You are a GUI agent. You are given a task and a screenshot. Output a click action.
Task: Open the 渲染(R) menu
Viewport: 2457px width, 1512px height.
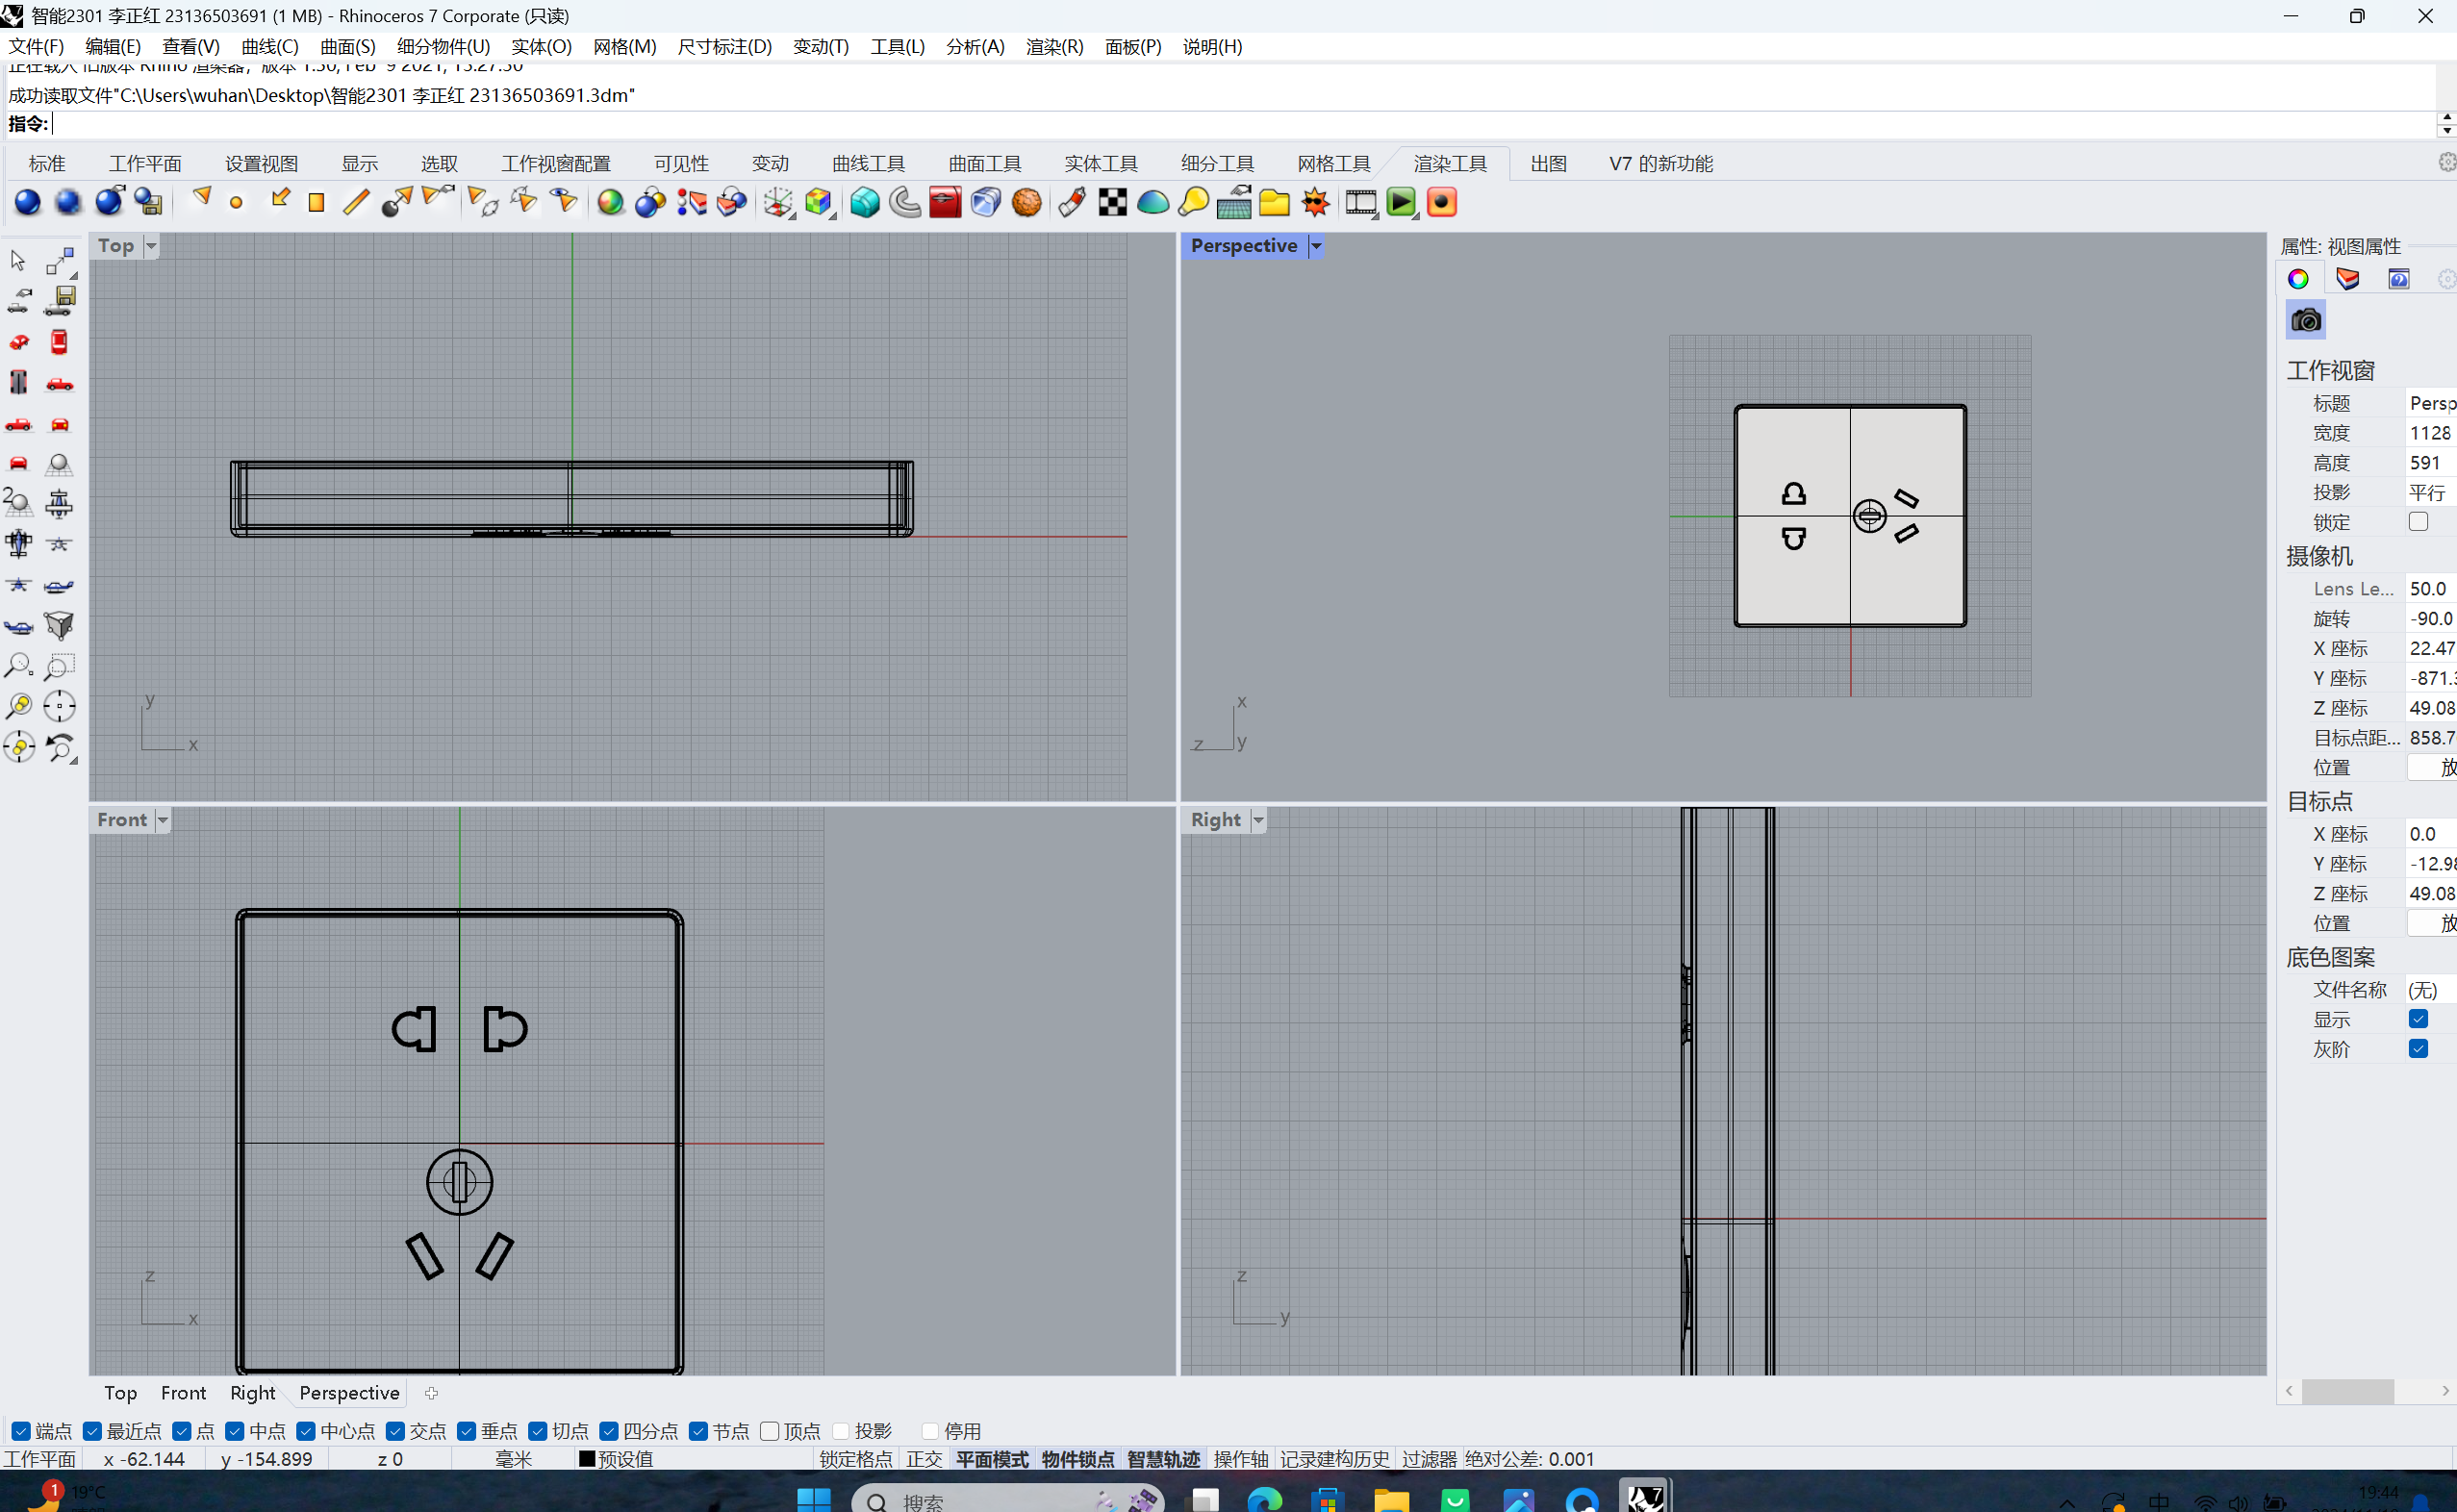[x=1054, y=47]
